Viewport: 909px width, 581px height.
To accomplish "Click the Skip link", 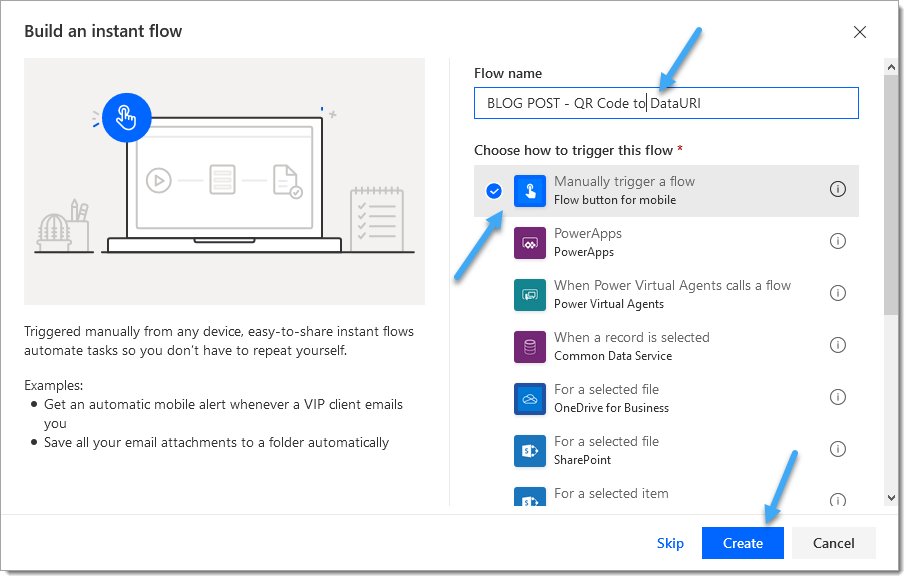I will (x=670, y=543).
